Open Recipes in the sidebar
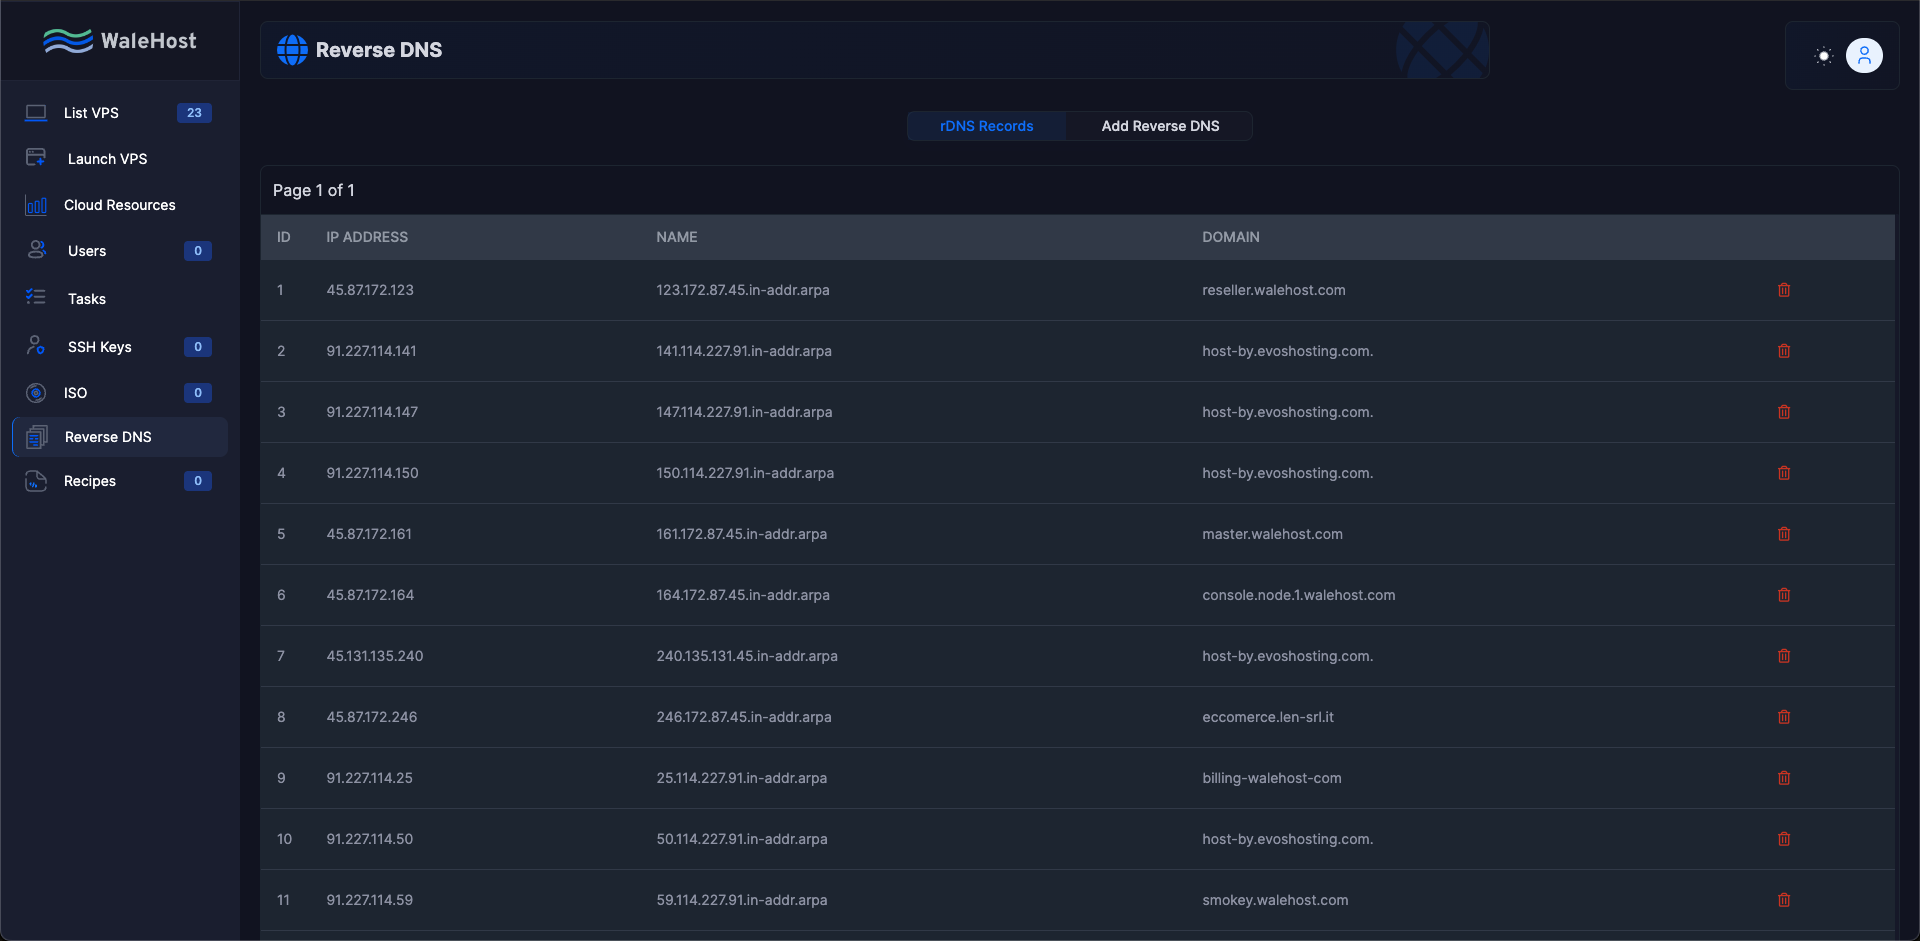Image resolution: width=1920 pixels, height=941 pixels. pyautogui.click(x=120, y=481)
